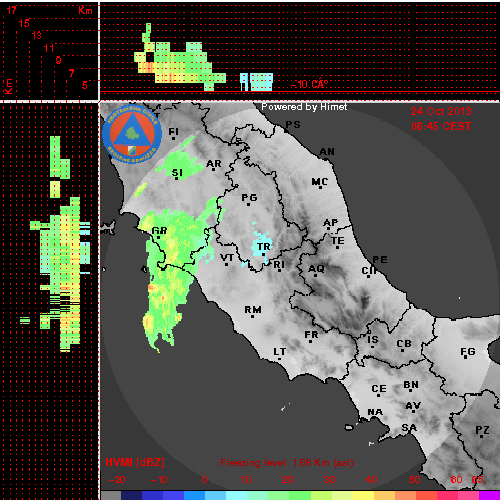500x500 pixels.
Task: Click the AQ city label on map
Action: coord(316,269)
